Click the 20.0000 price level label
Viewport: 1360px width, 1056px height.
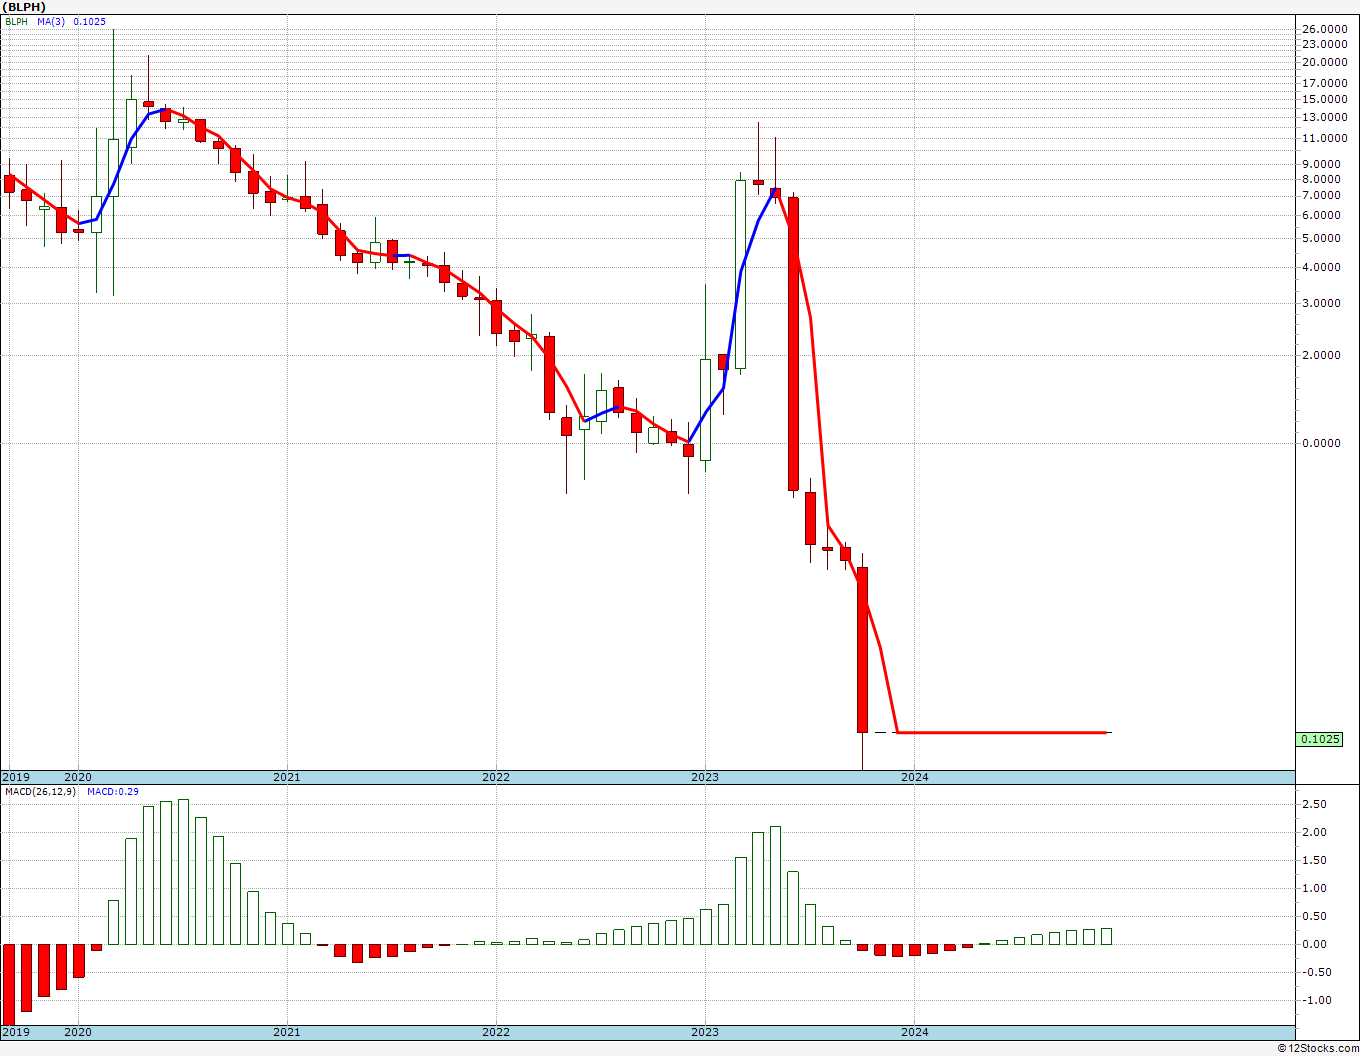point(1324,62)
